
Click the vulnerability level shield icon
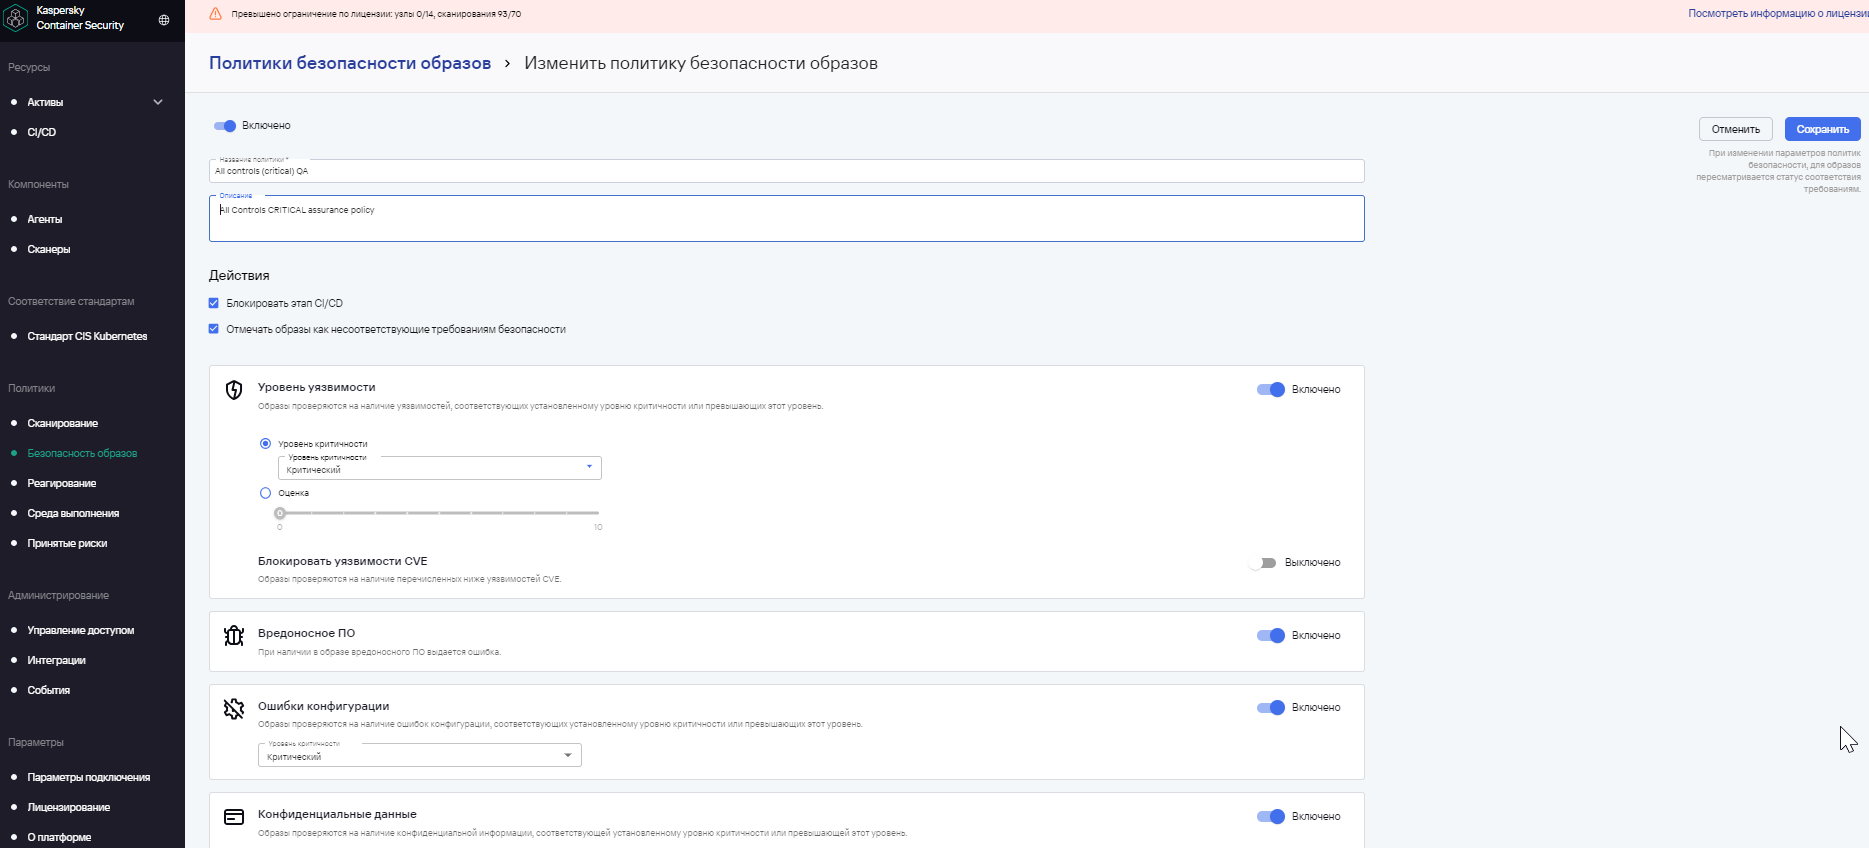[234, 390]
